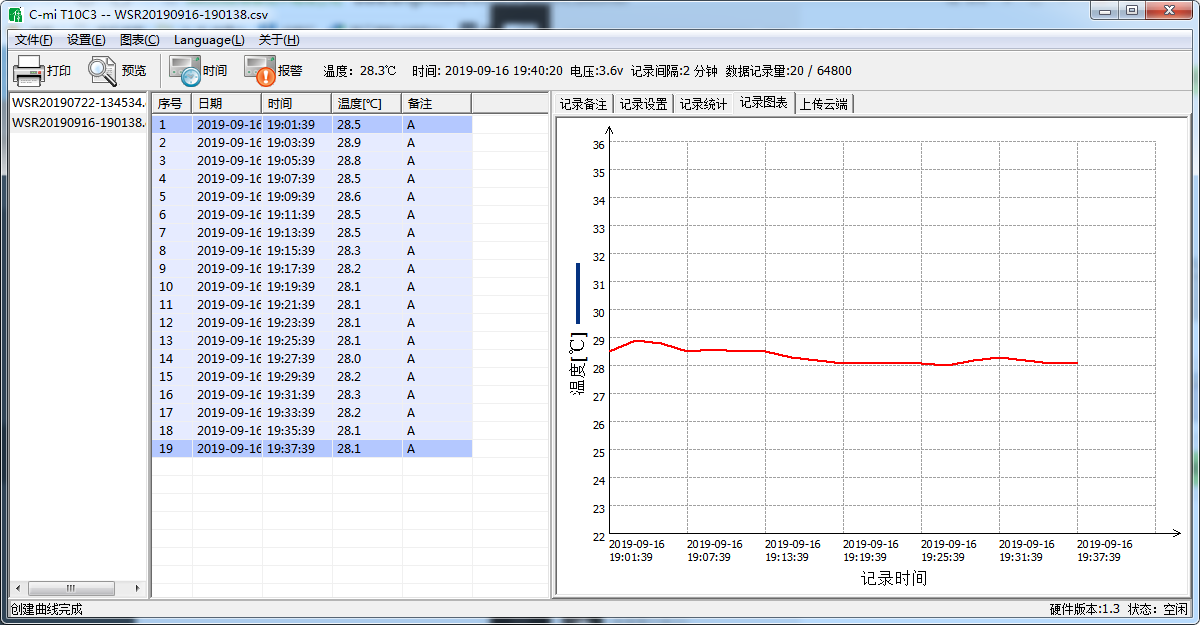Click the Print (打印) printer icon
Viewport: 1200px width, 625px height.
[x=28, y=71]
